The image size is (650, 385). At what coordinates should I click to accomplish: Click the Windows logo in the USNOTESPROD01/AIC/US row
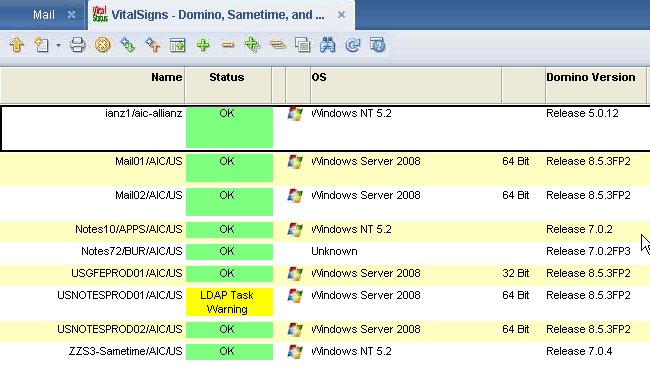coord(295,295)
